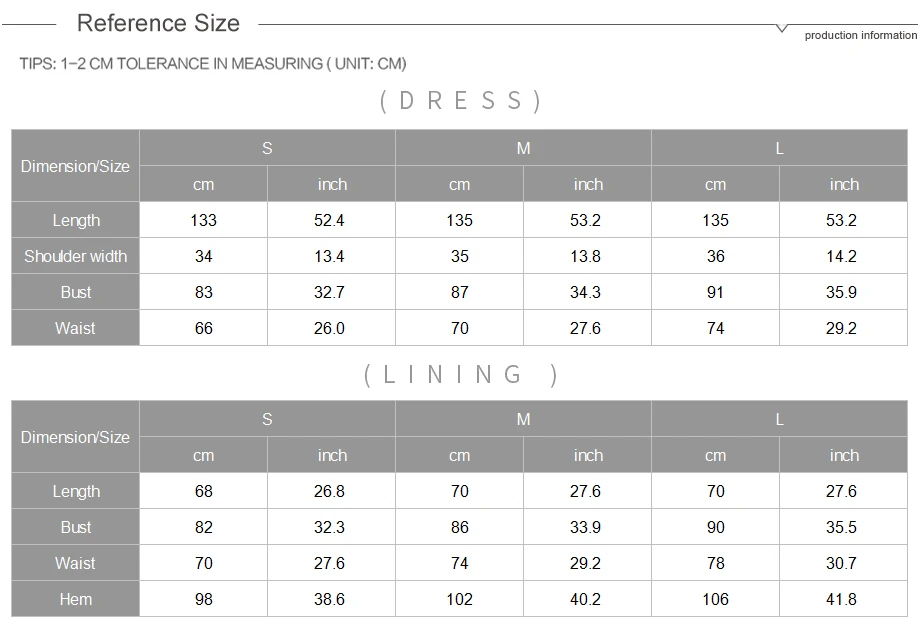
Task: Click the LINING table title
Action: click(x=461, y=374)
